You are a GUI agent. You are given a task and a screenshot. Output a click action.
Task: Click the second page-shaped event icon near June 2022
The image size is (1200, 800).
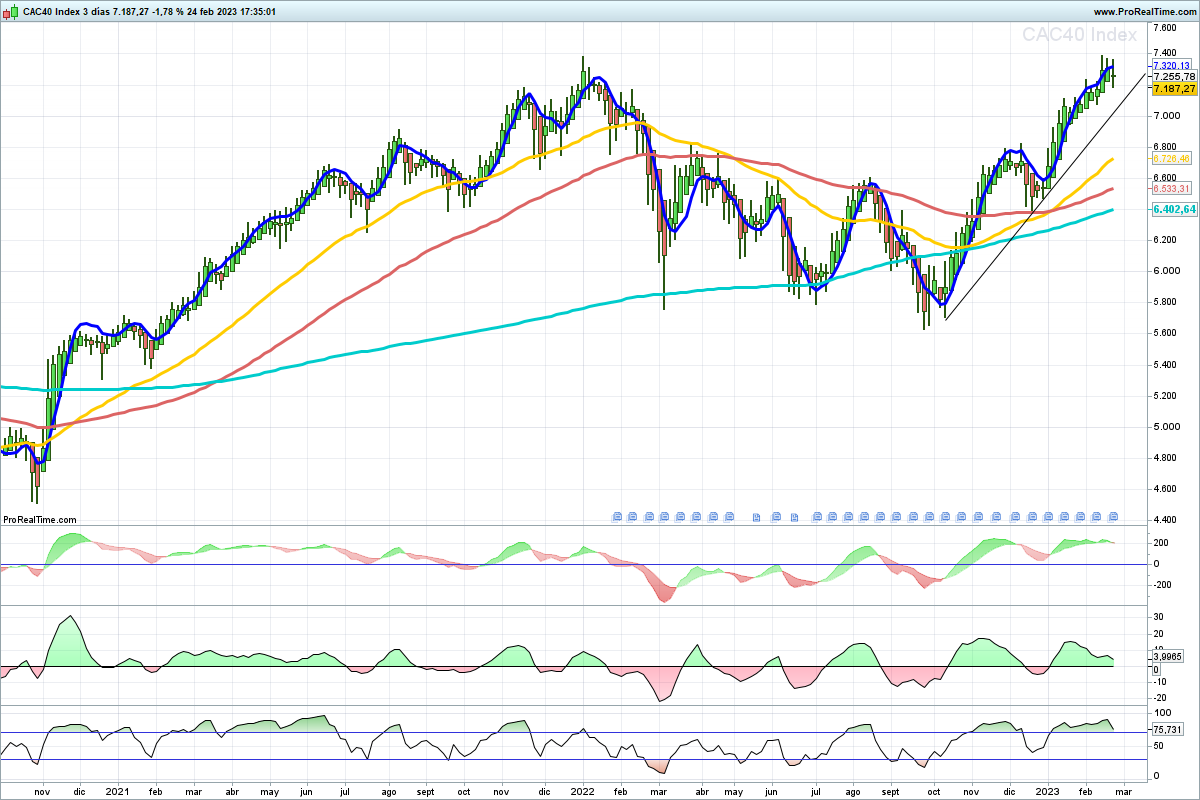pyautogui.click(x=794, y=518)
